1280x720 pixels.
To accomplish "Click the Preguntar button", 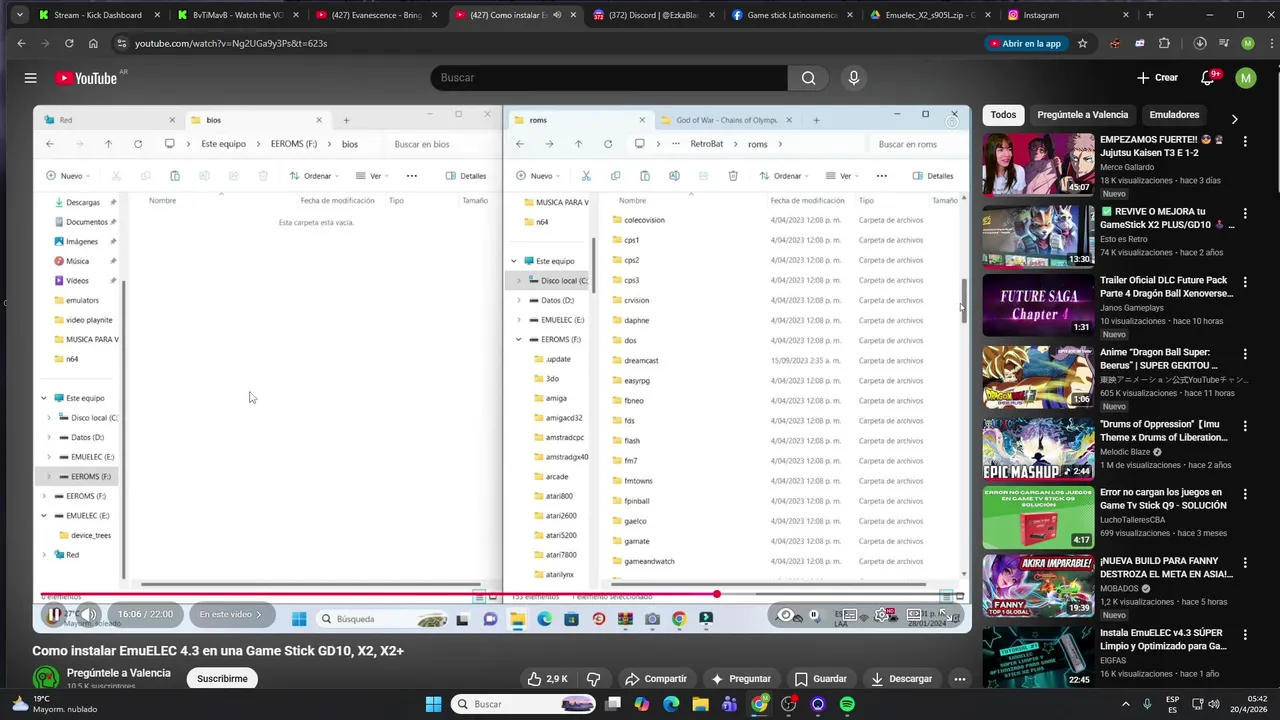I will 740,679.
